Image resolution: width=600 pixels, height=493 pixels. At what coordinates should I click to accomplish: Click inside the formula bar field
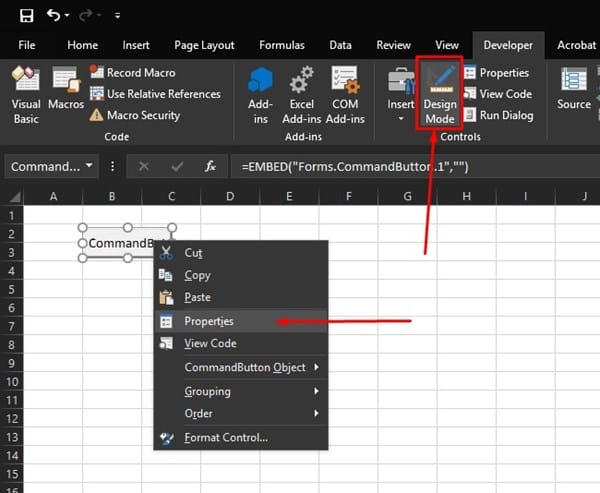click(410, 166)
